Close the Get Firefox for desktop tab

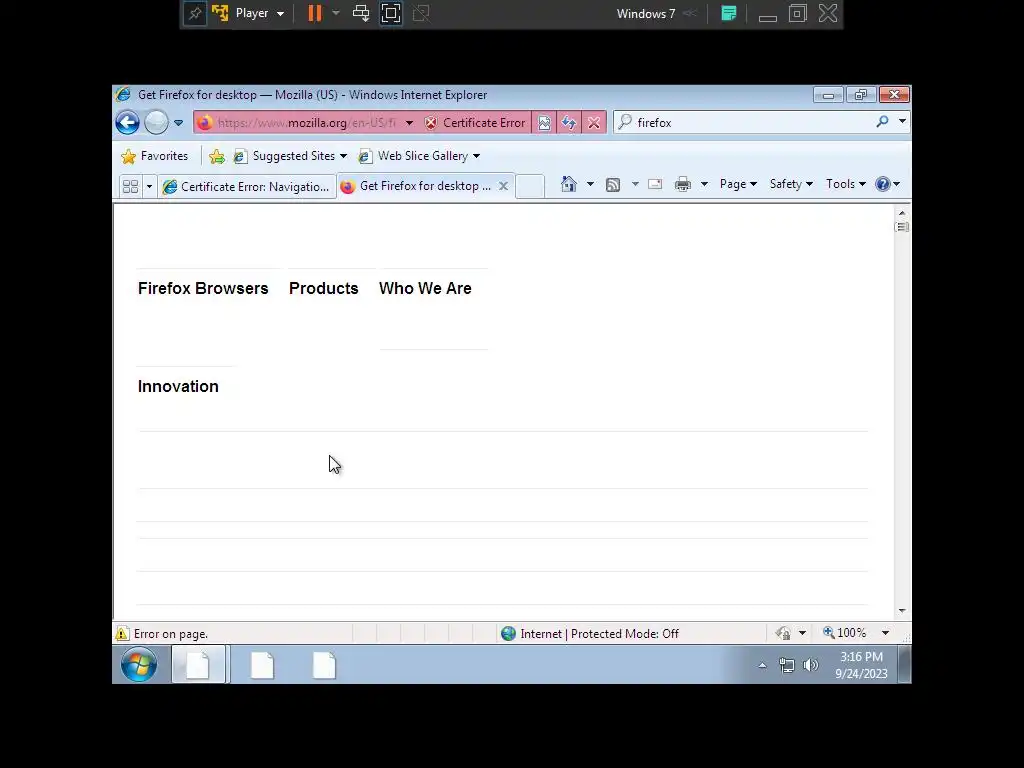tap(504, 186)
